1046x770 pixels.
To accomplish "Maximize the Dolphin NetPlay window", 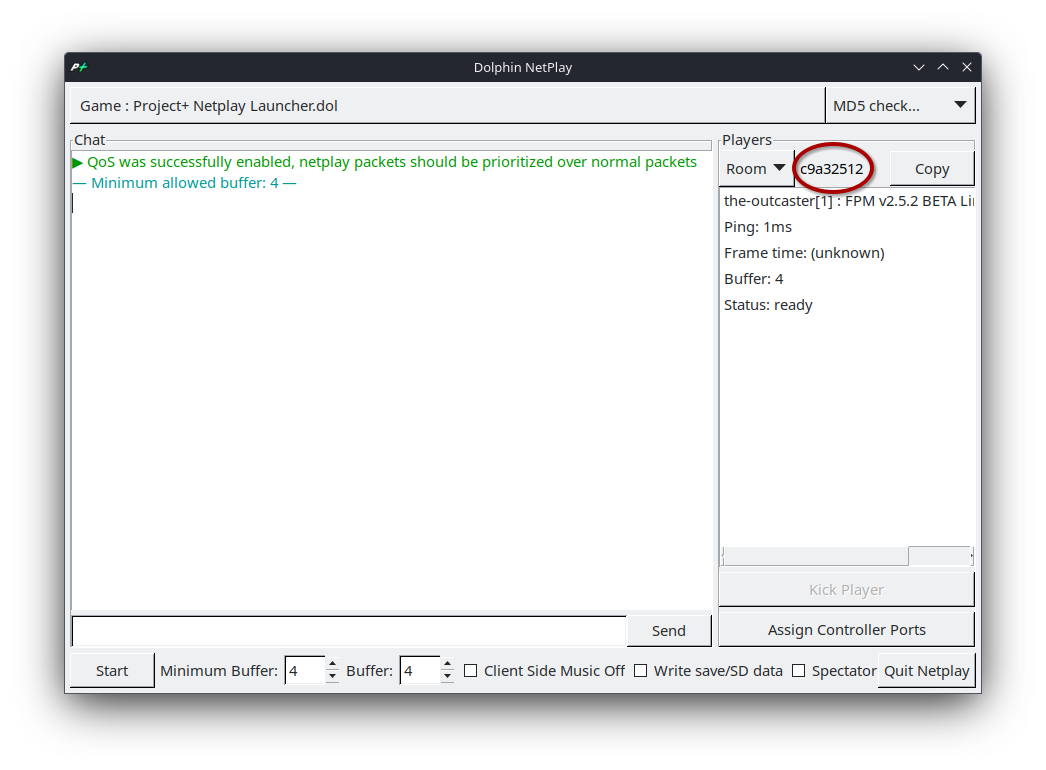I will [943, 67].
